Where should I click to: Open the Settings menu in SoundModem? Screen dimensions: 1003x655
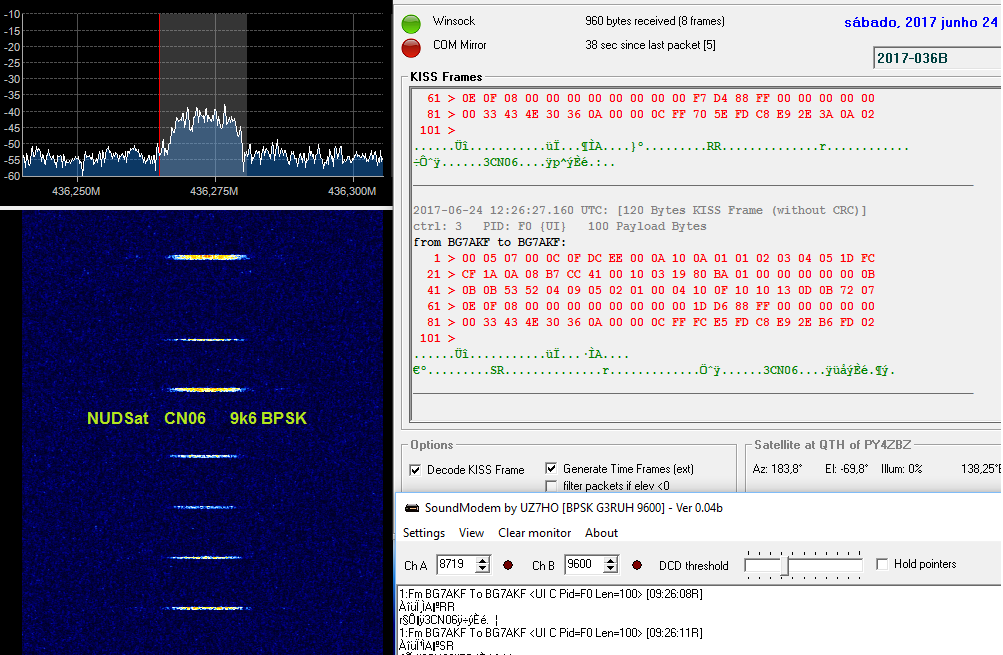coord(424,533)
